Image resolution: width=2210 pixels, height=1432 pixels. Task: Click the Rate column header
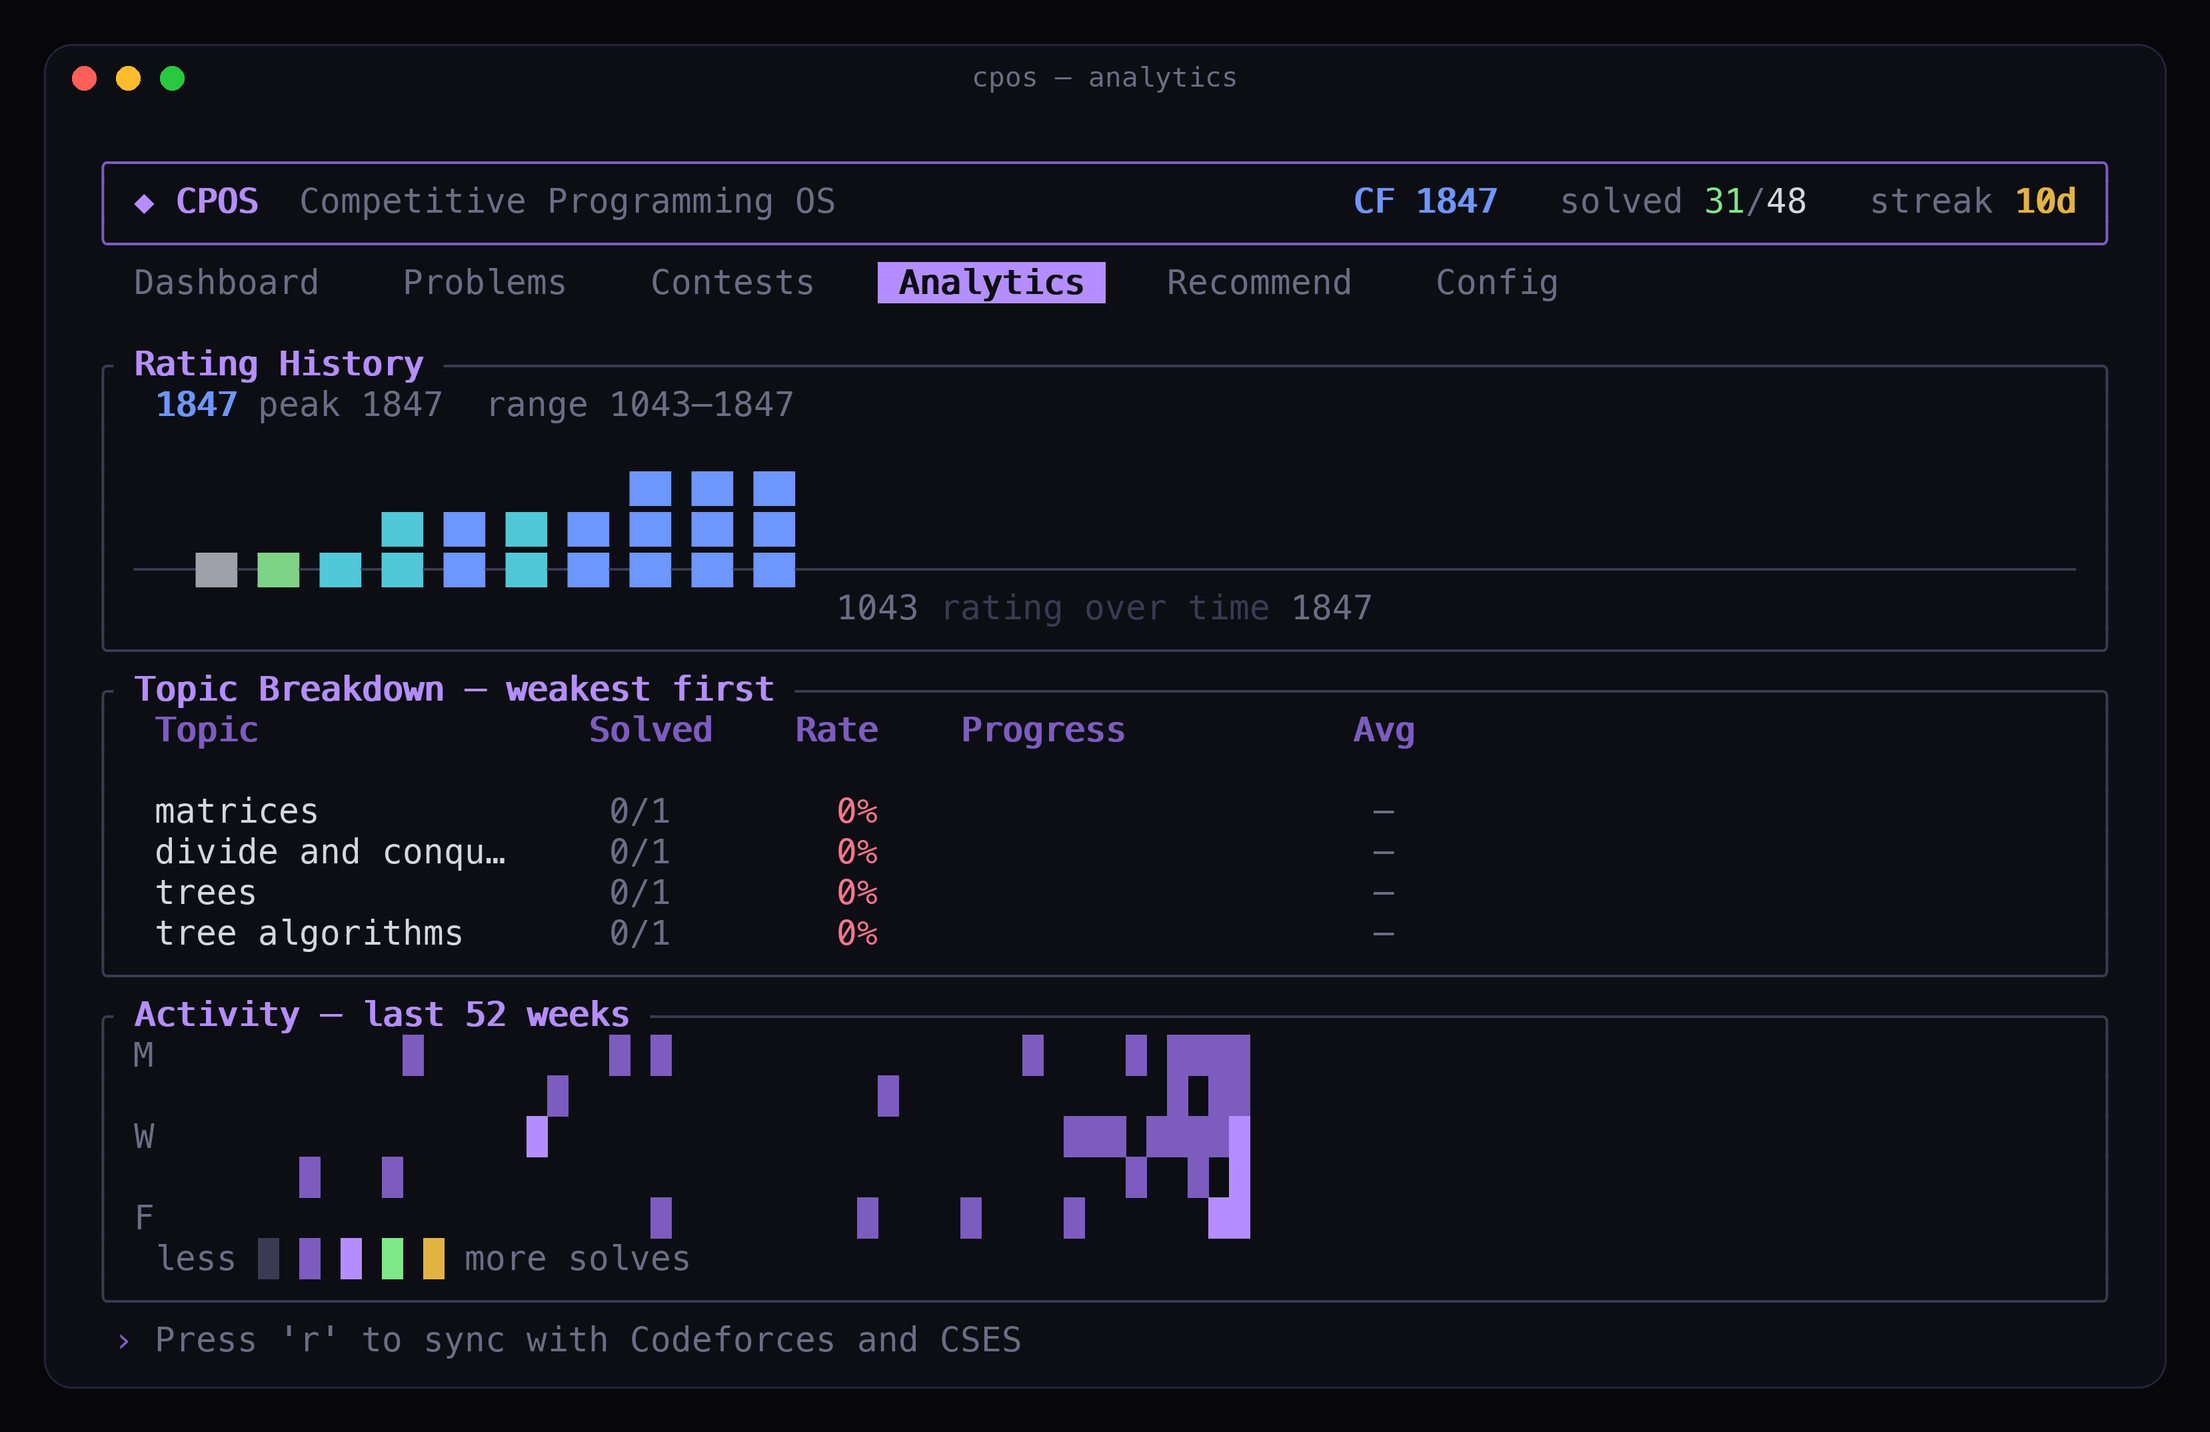click(836, 730)
